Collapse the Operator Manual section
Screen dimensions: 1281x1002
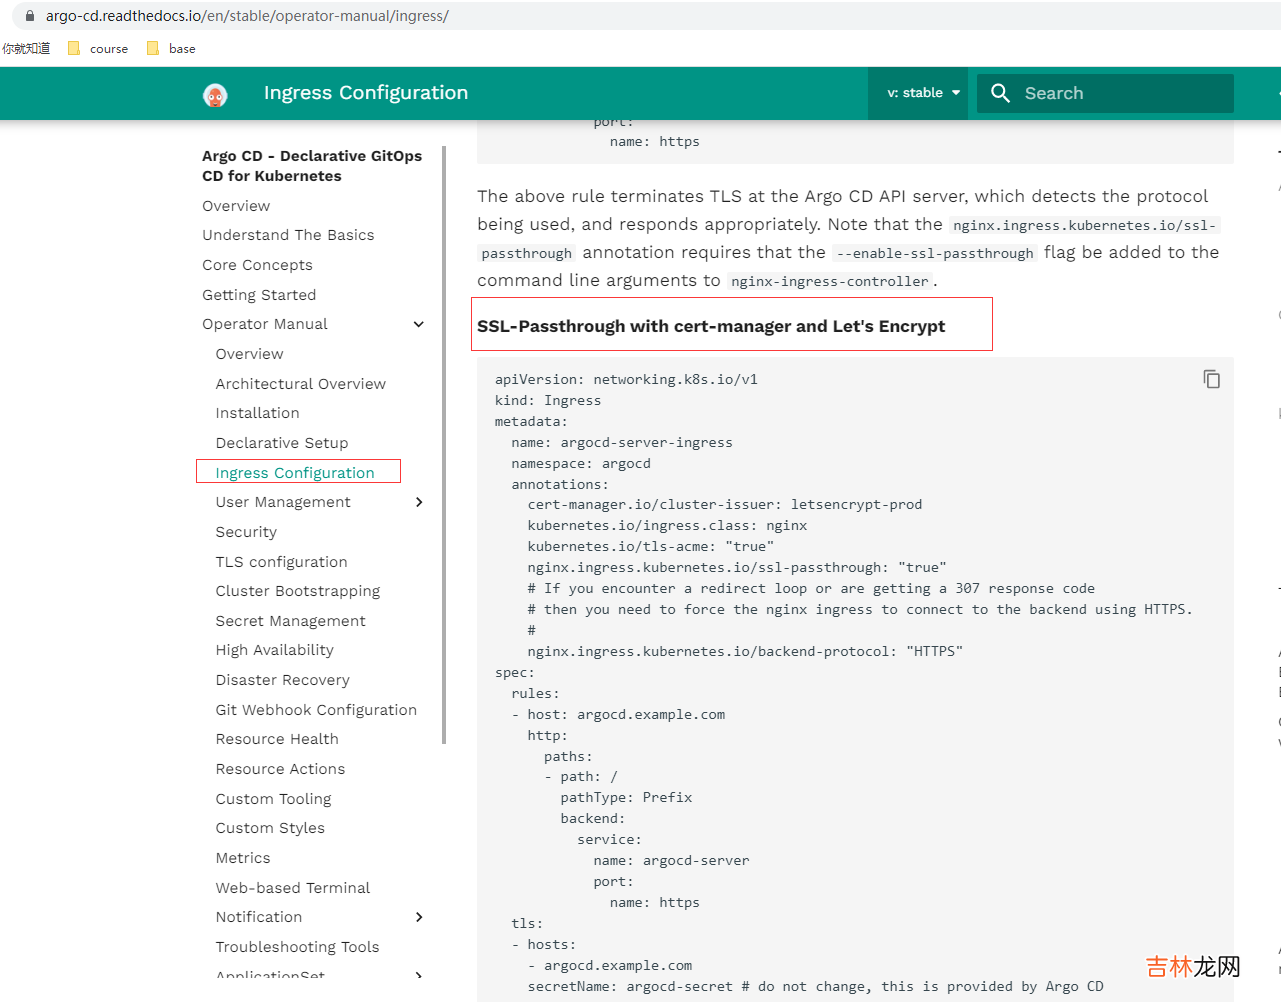tap(419, 324)
